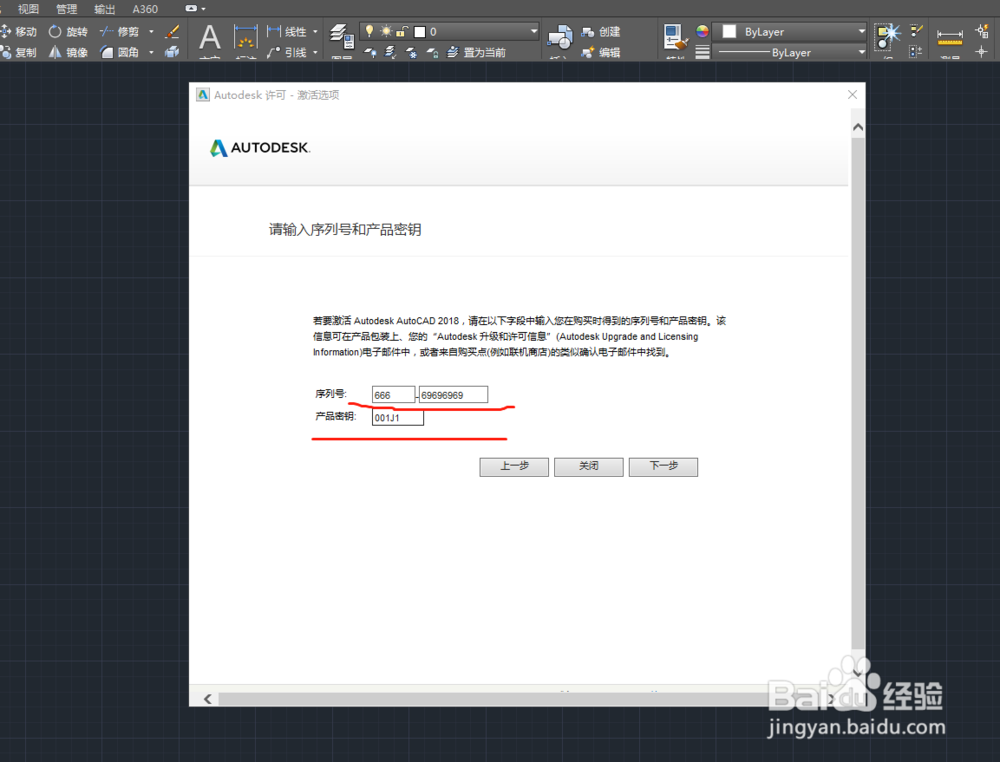The image size is (1000, 762).
Task: Click the dialog vertical scrollbar track
Action: click(x=858, y=395)
